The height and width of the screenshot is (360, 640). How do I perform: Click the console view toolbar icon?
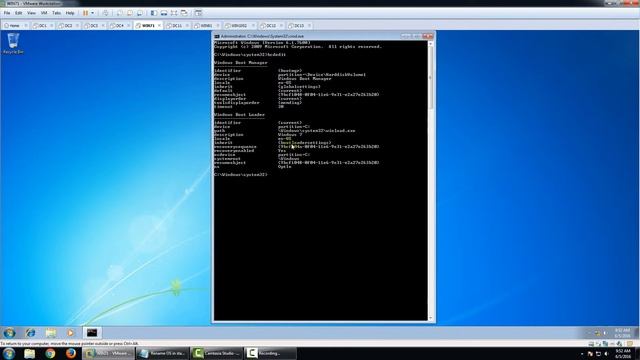[x=198, y=13]
